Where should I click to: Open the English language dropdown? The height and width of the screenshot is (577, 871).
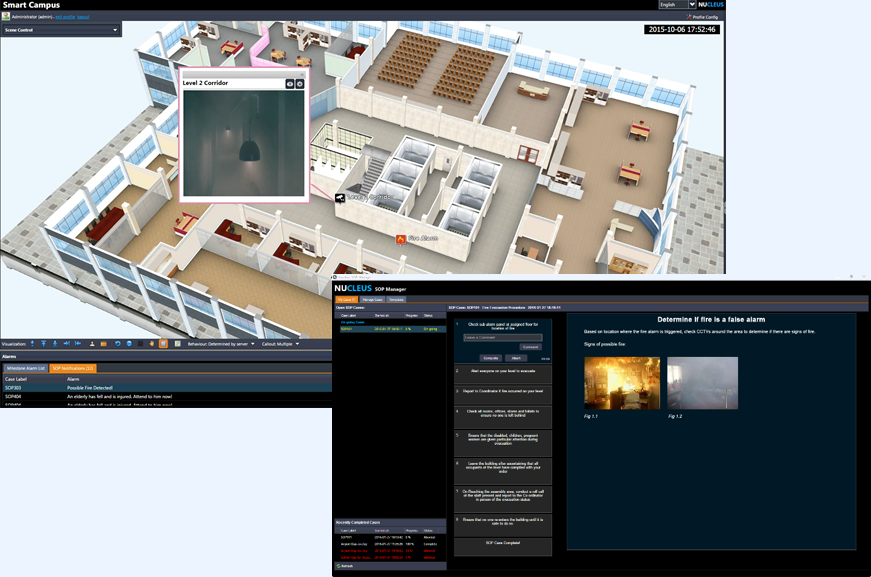tap(677, 4)
